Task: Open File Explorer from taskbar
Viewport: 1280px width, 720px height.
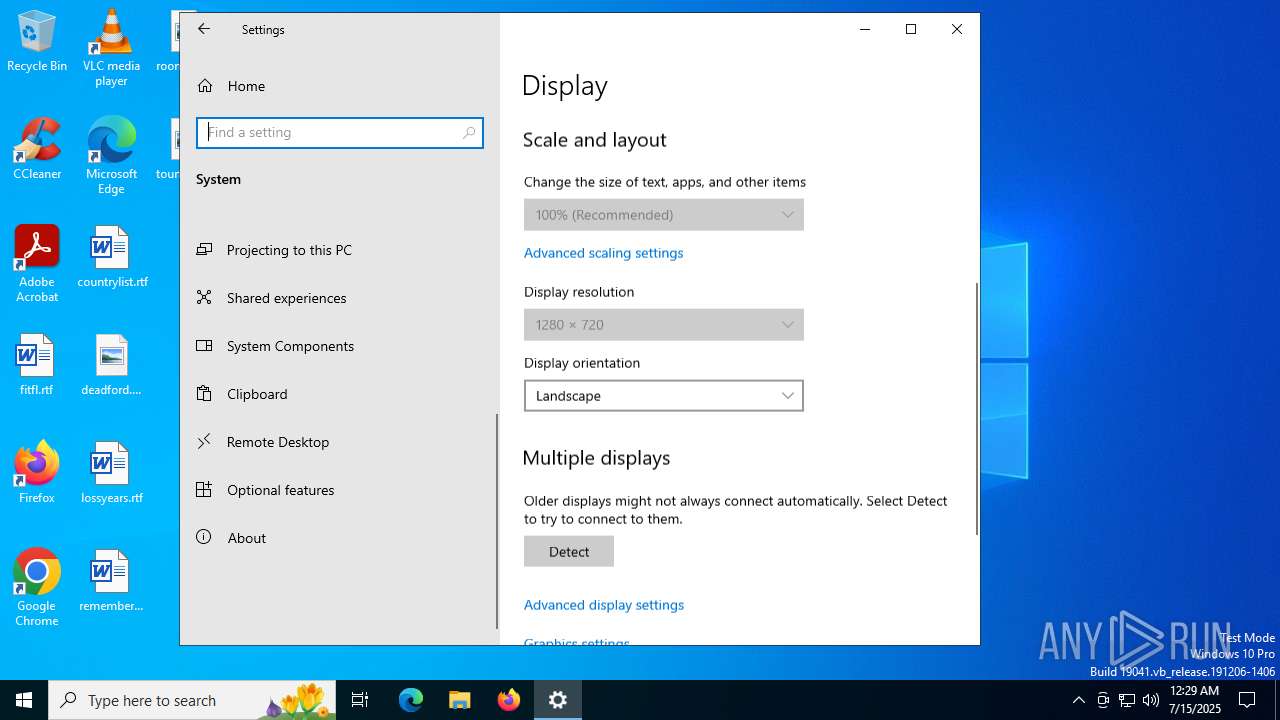Action: click(x=460, y=700)
